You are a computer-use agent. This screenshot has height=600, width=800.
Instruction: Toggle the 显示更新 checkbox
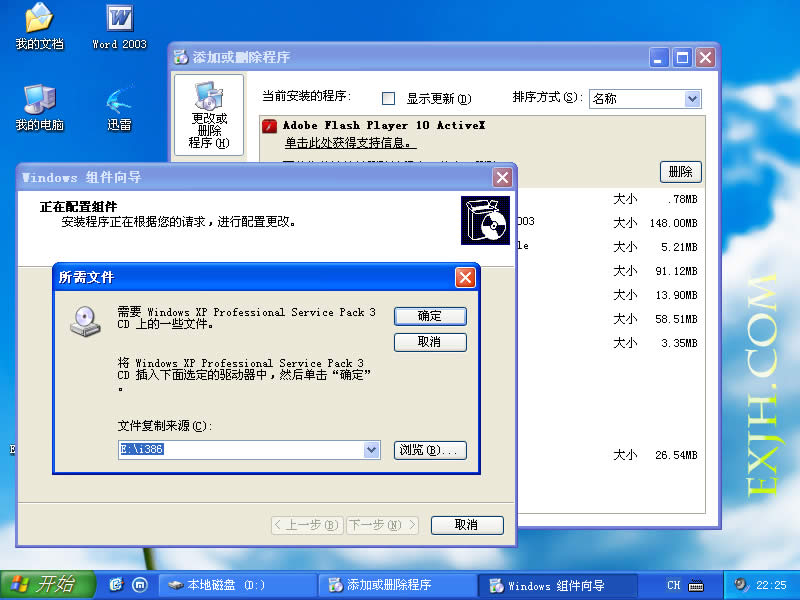(x=388, y=98)
